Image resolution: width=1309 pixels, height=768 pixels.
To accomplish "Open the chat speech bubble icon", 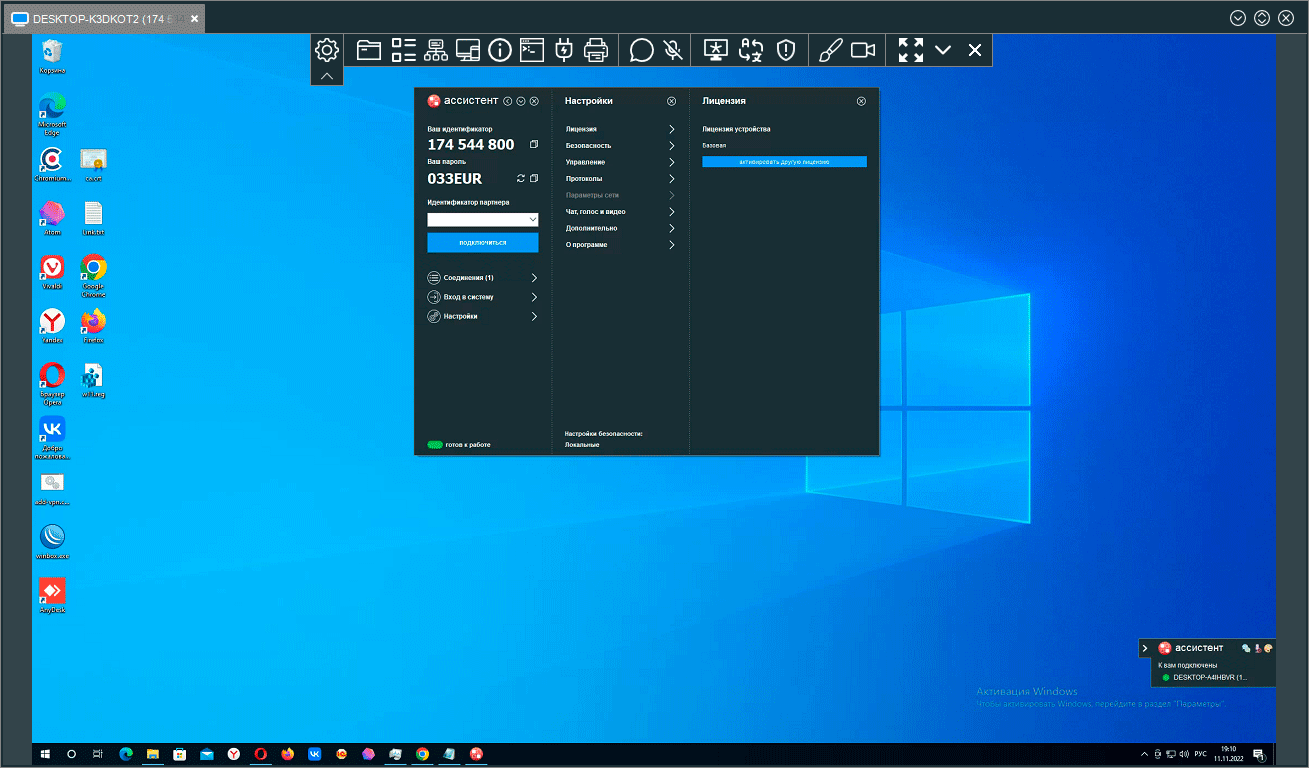I will [642, 50].
